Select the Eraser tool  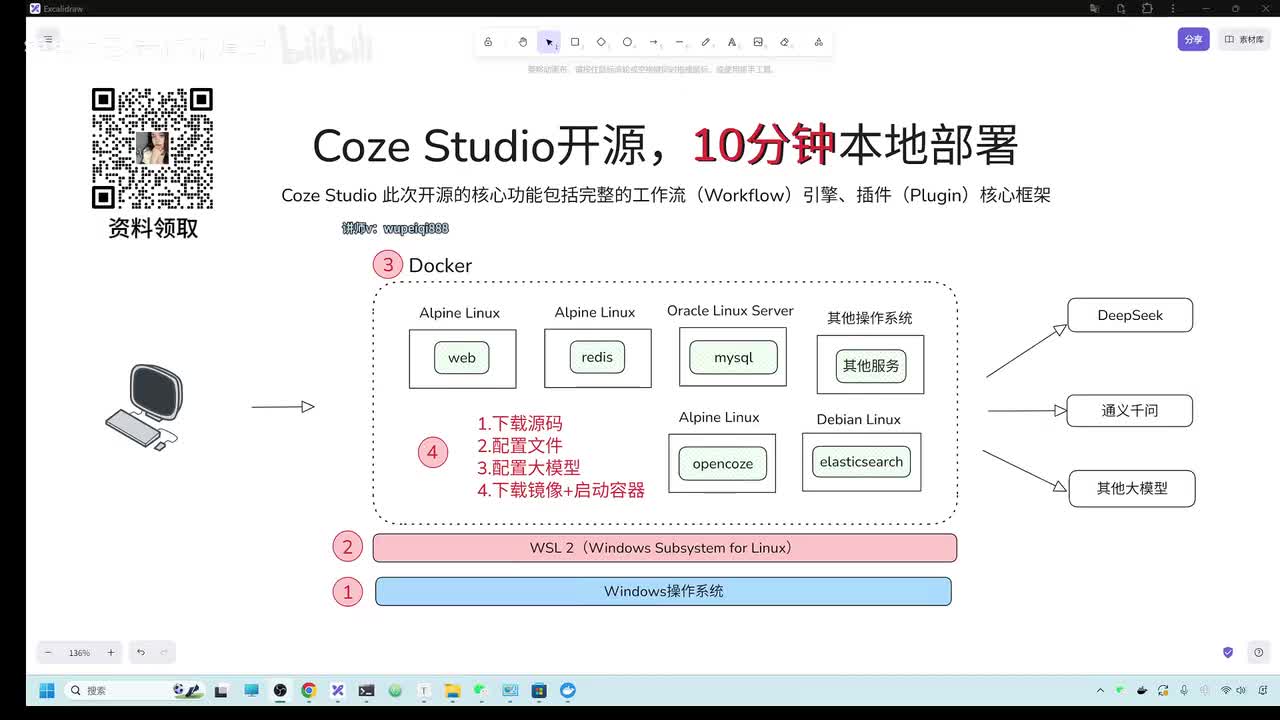(784, 42)
